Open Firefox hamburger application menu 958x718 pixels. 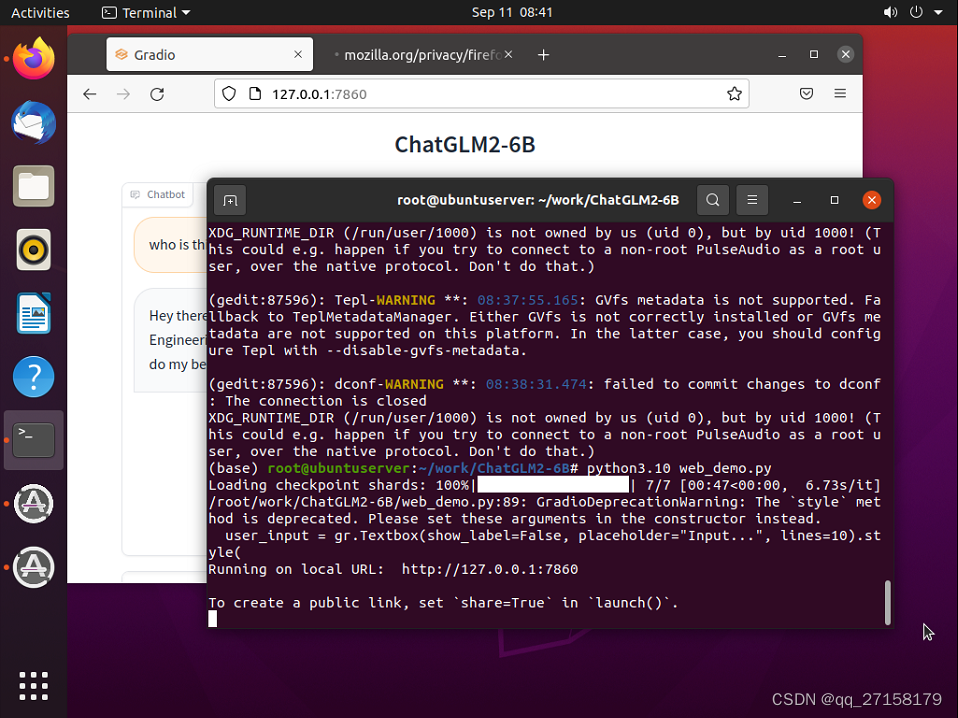click(840, 93)
